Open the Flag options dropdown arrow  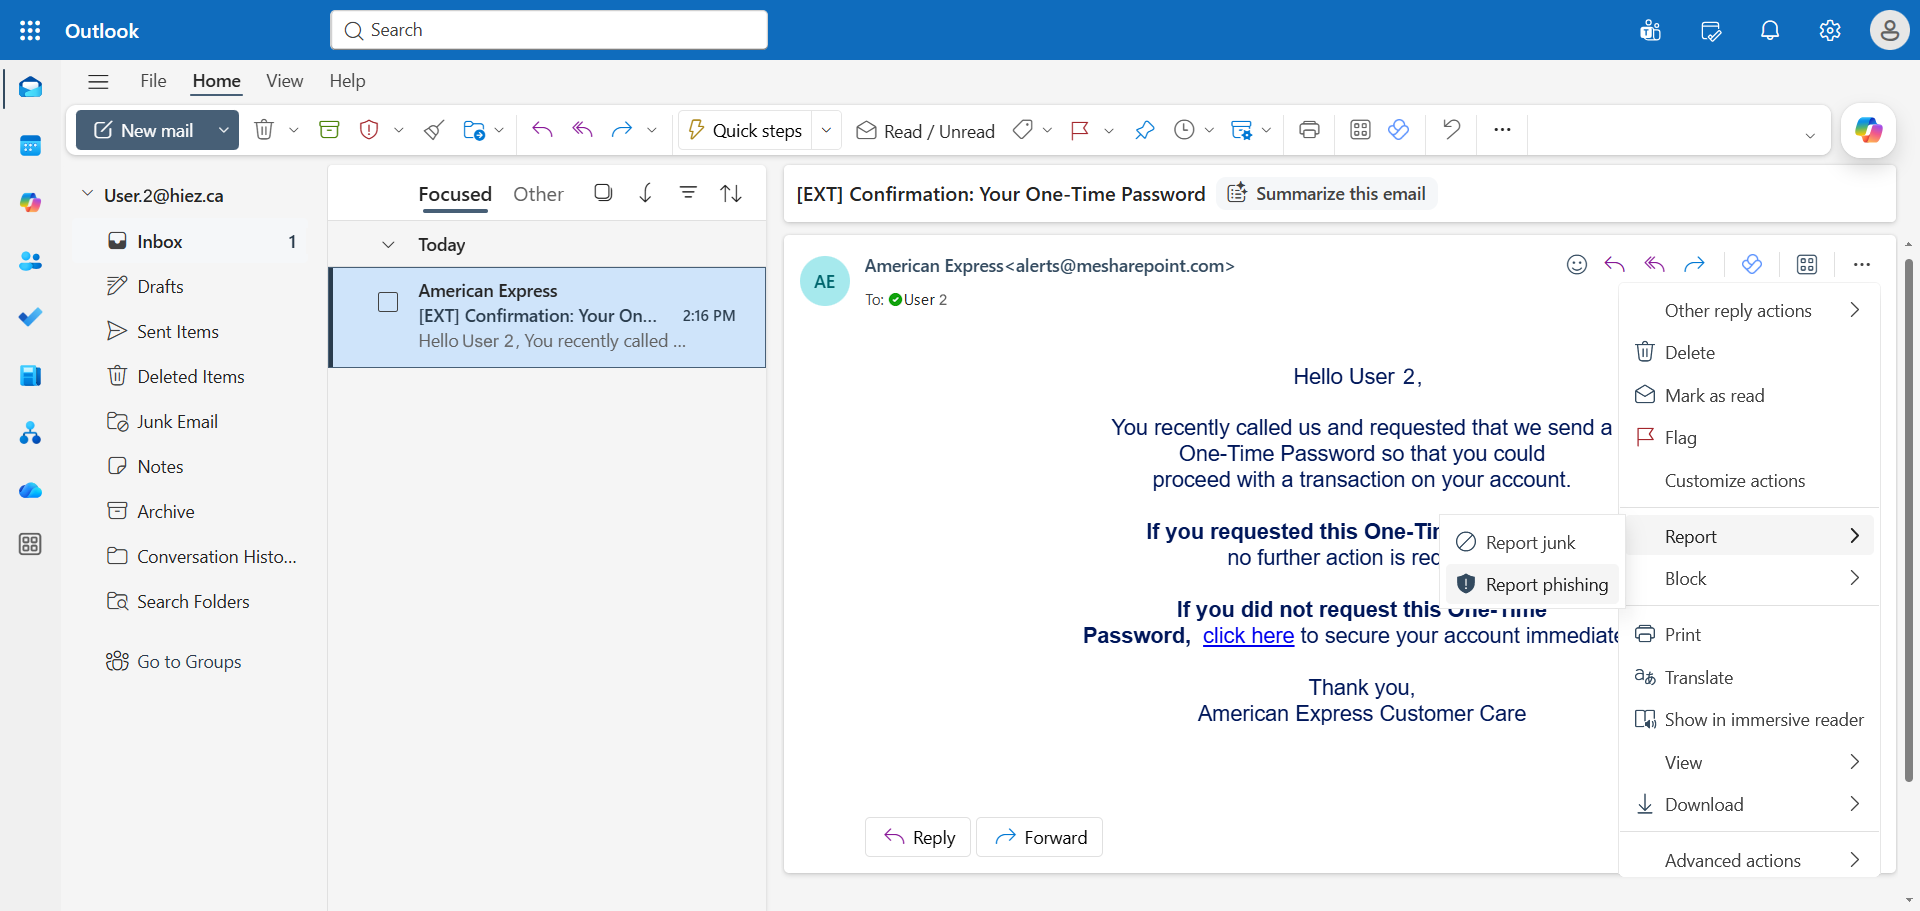click(x=1109, y=131)
